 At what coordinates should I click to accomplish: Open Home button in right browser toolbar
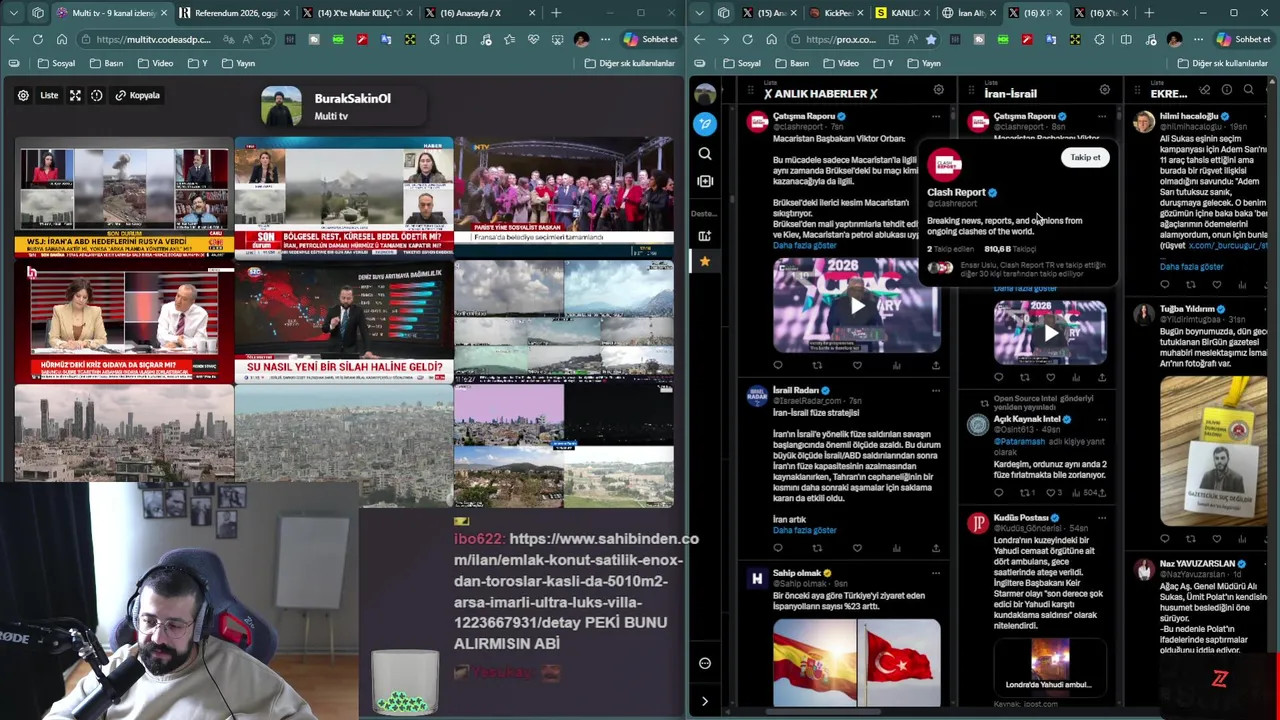(x=771, y=39)
